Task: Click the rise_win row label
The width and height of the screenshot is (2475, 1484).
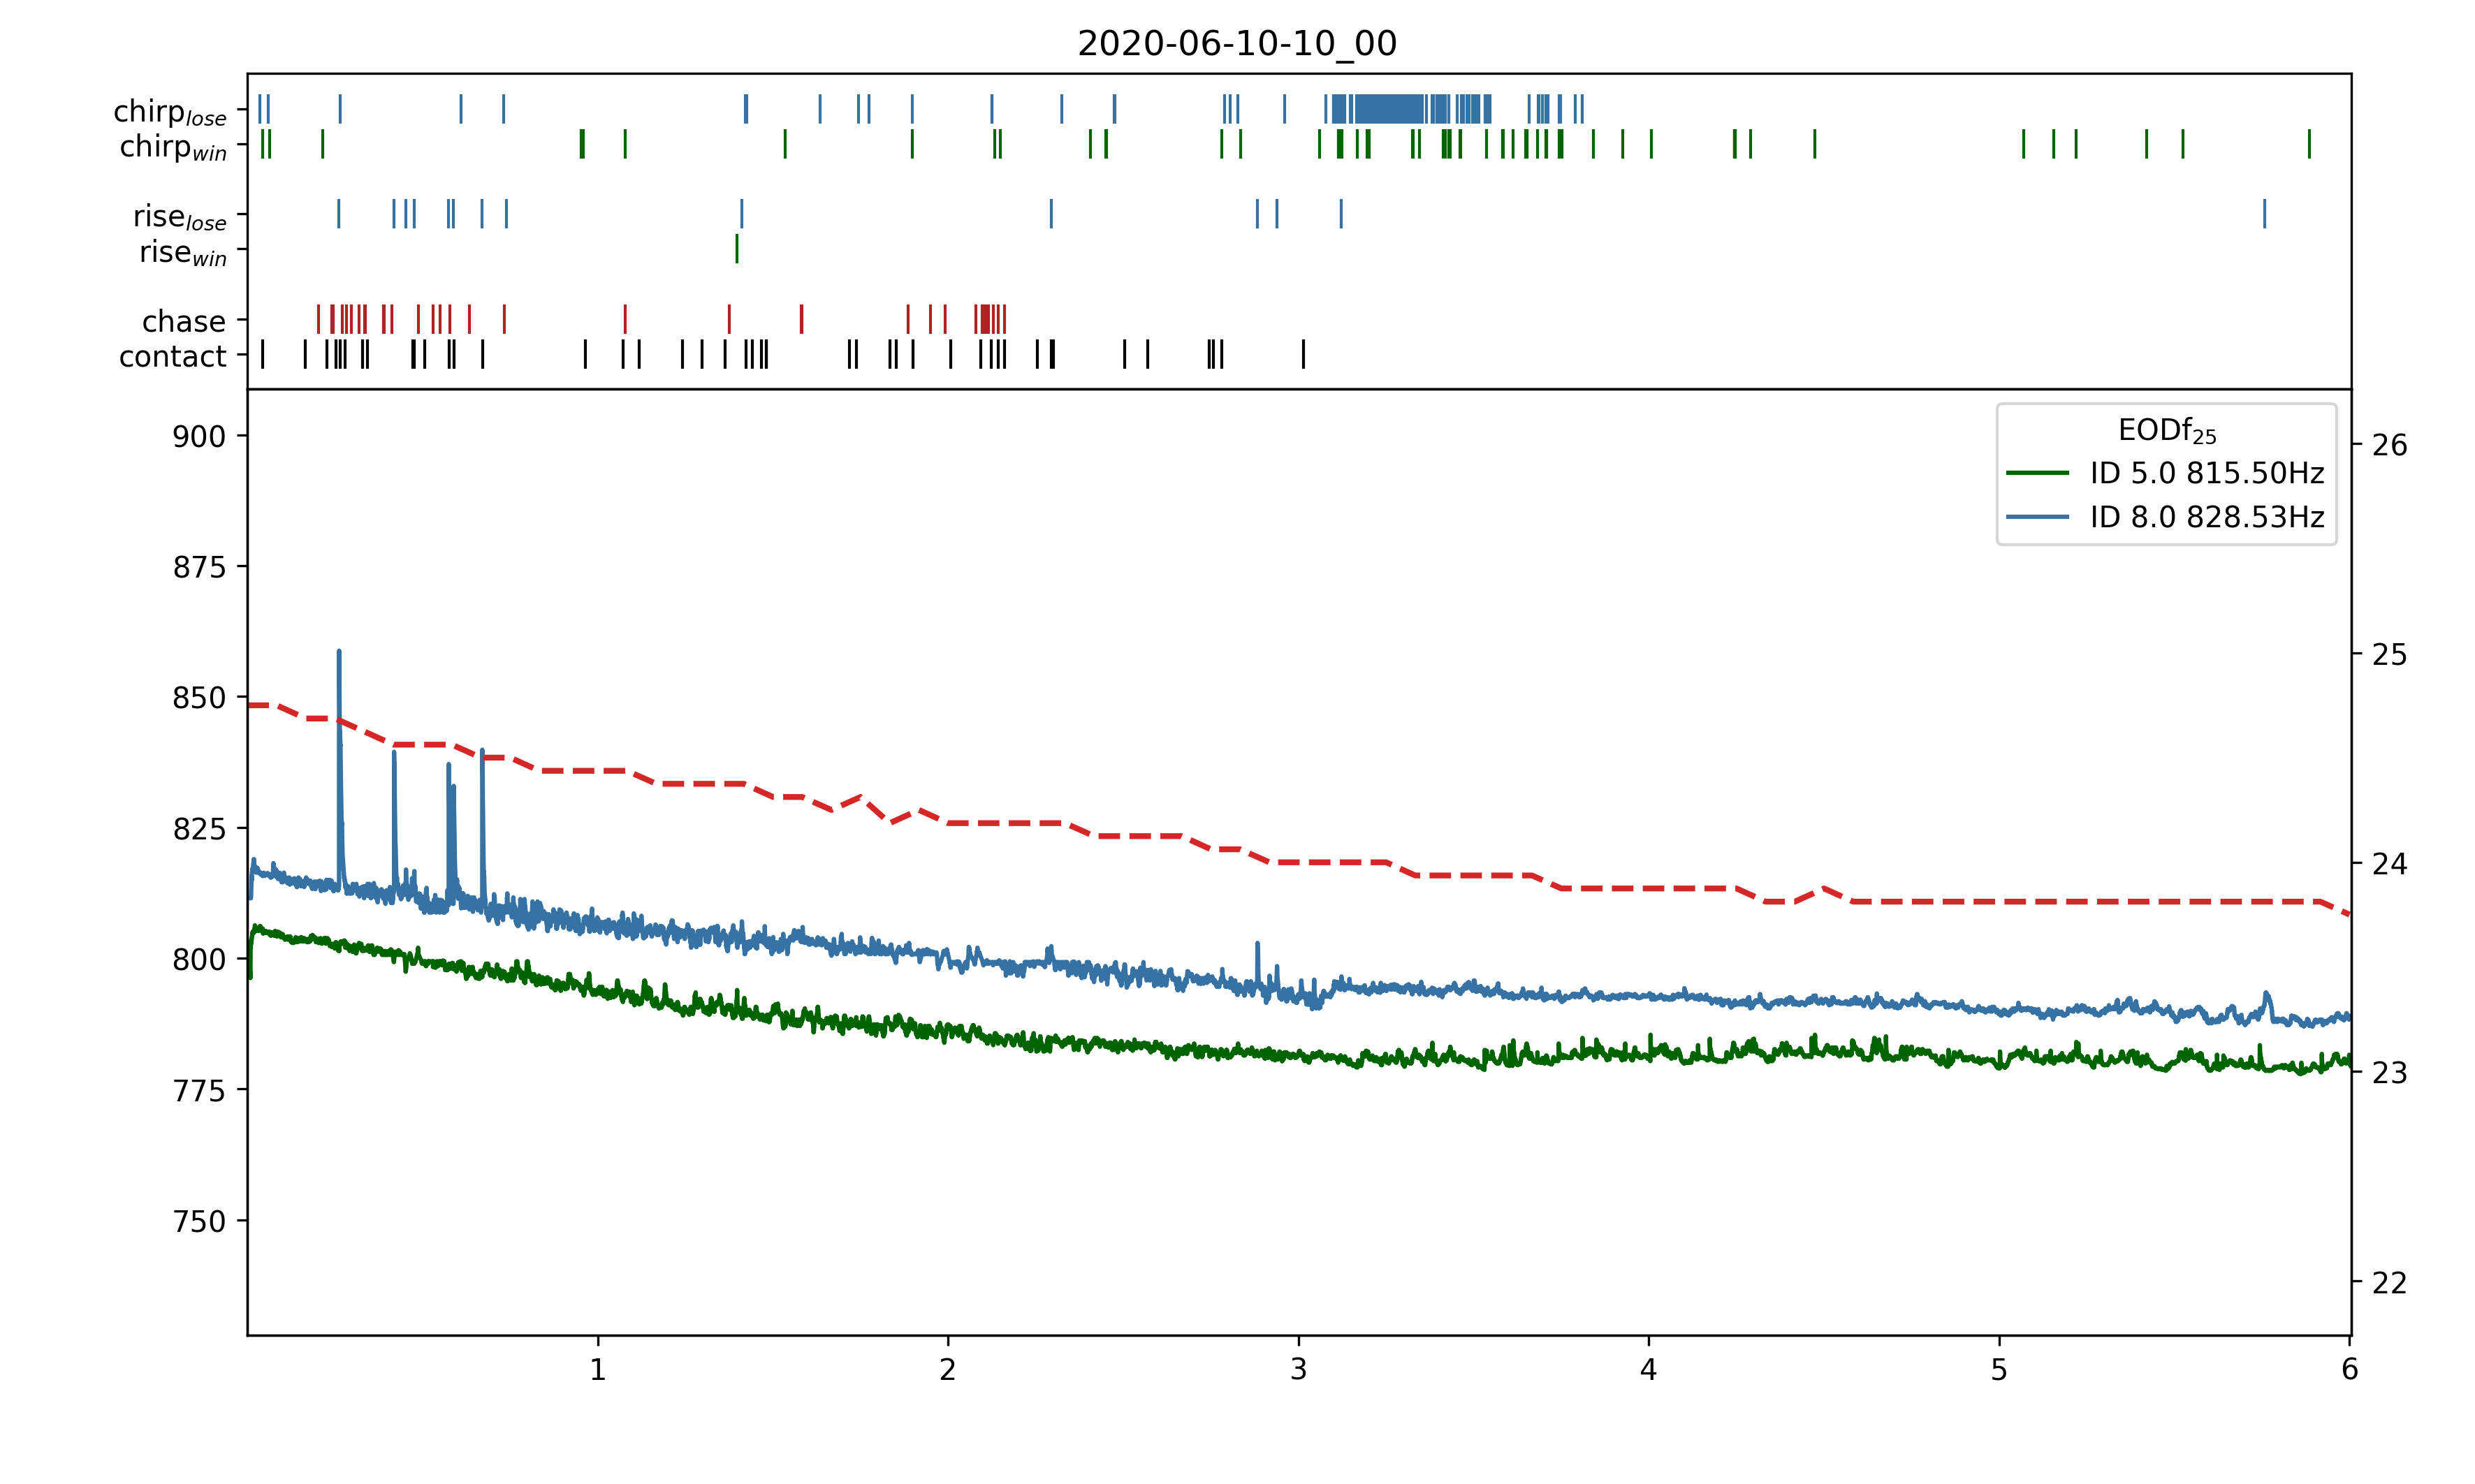Action: tap(183, 252)
